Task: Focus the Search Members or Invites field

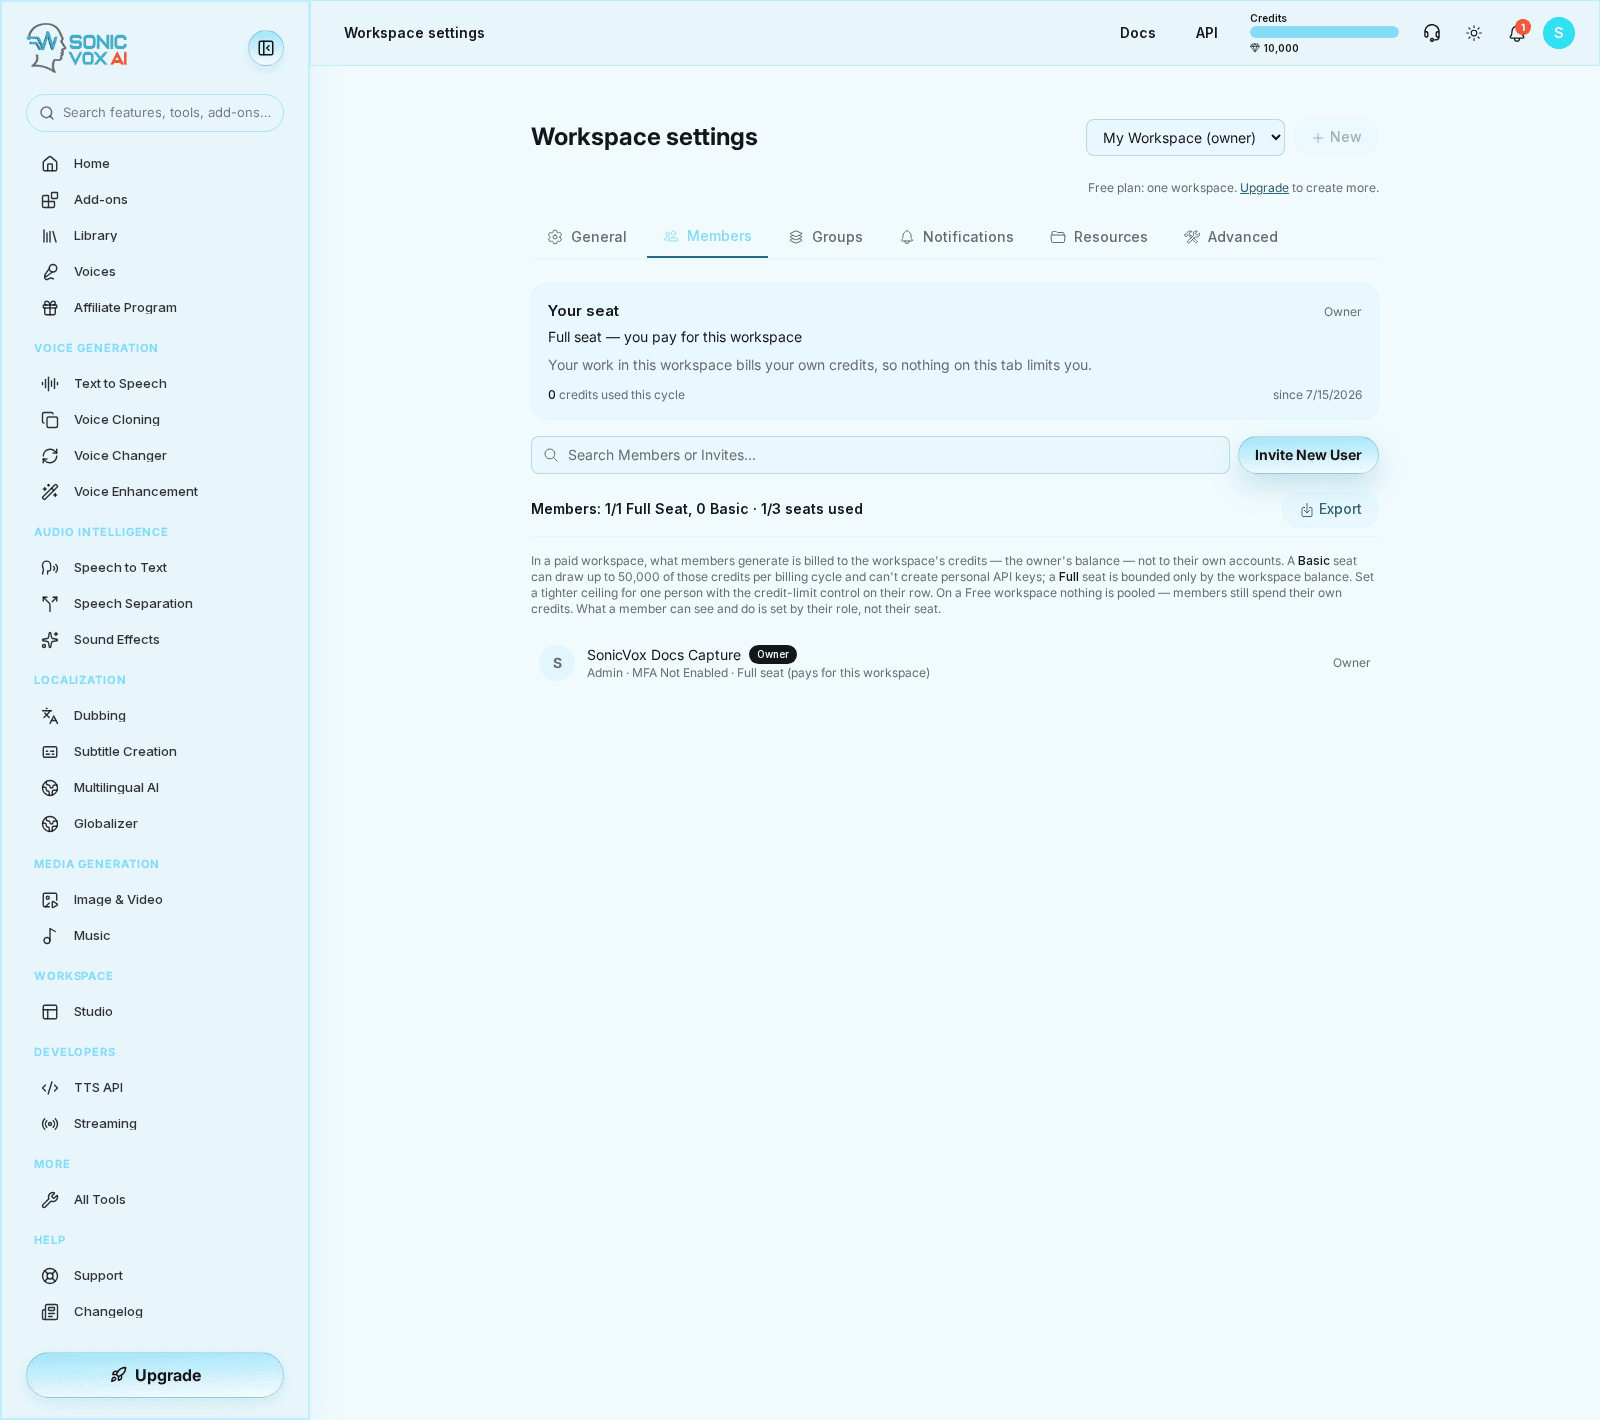Action: pyautogui.click(x=880, y=455)
